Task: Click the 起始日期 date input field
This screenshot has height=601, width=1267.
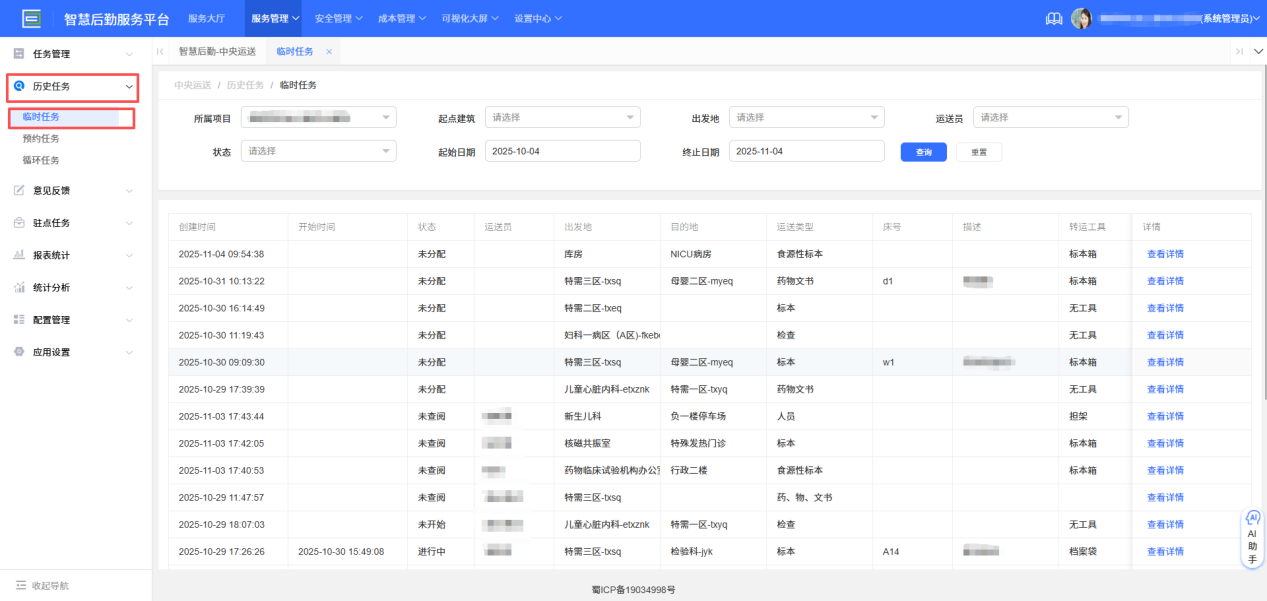Action: pos(562,150)
